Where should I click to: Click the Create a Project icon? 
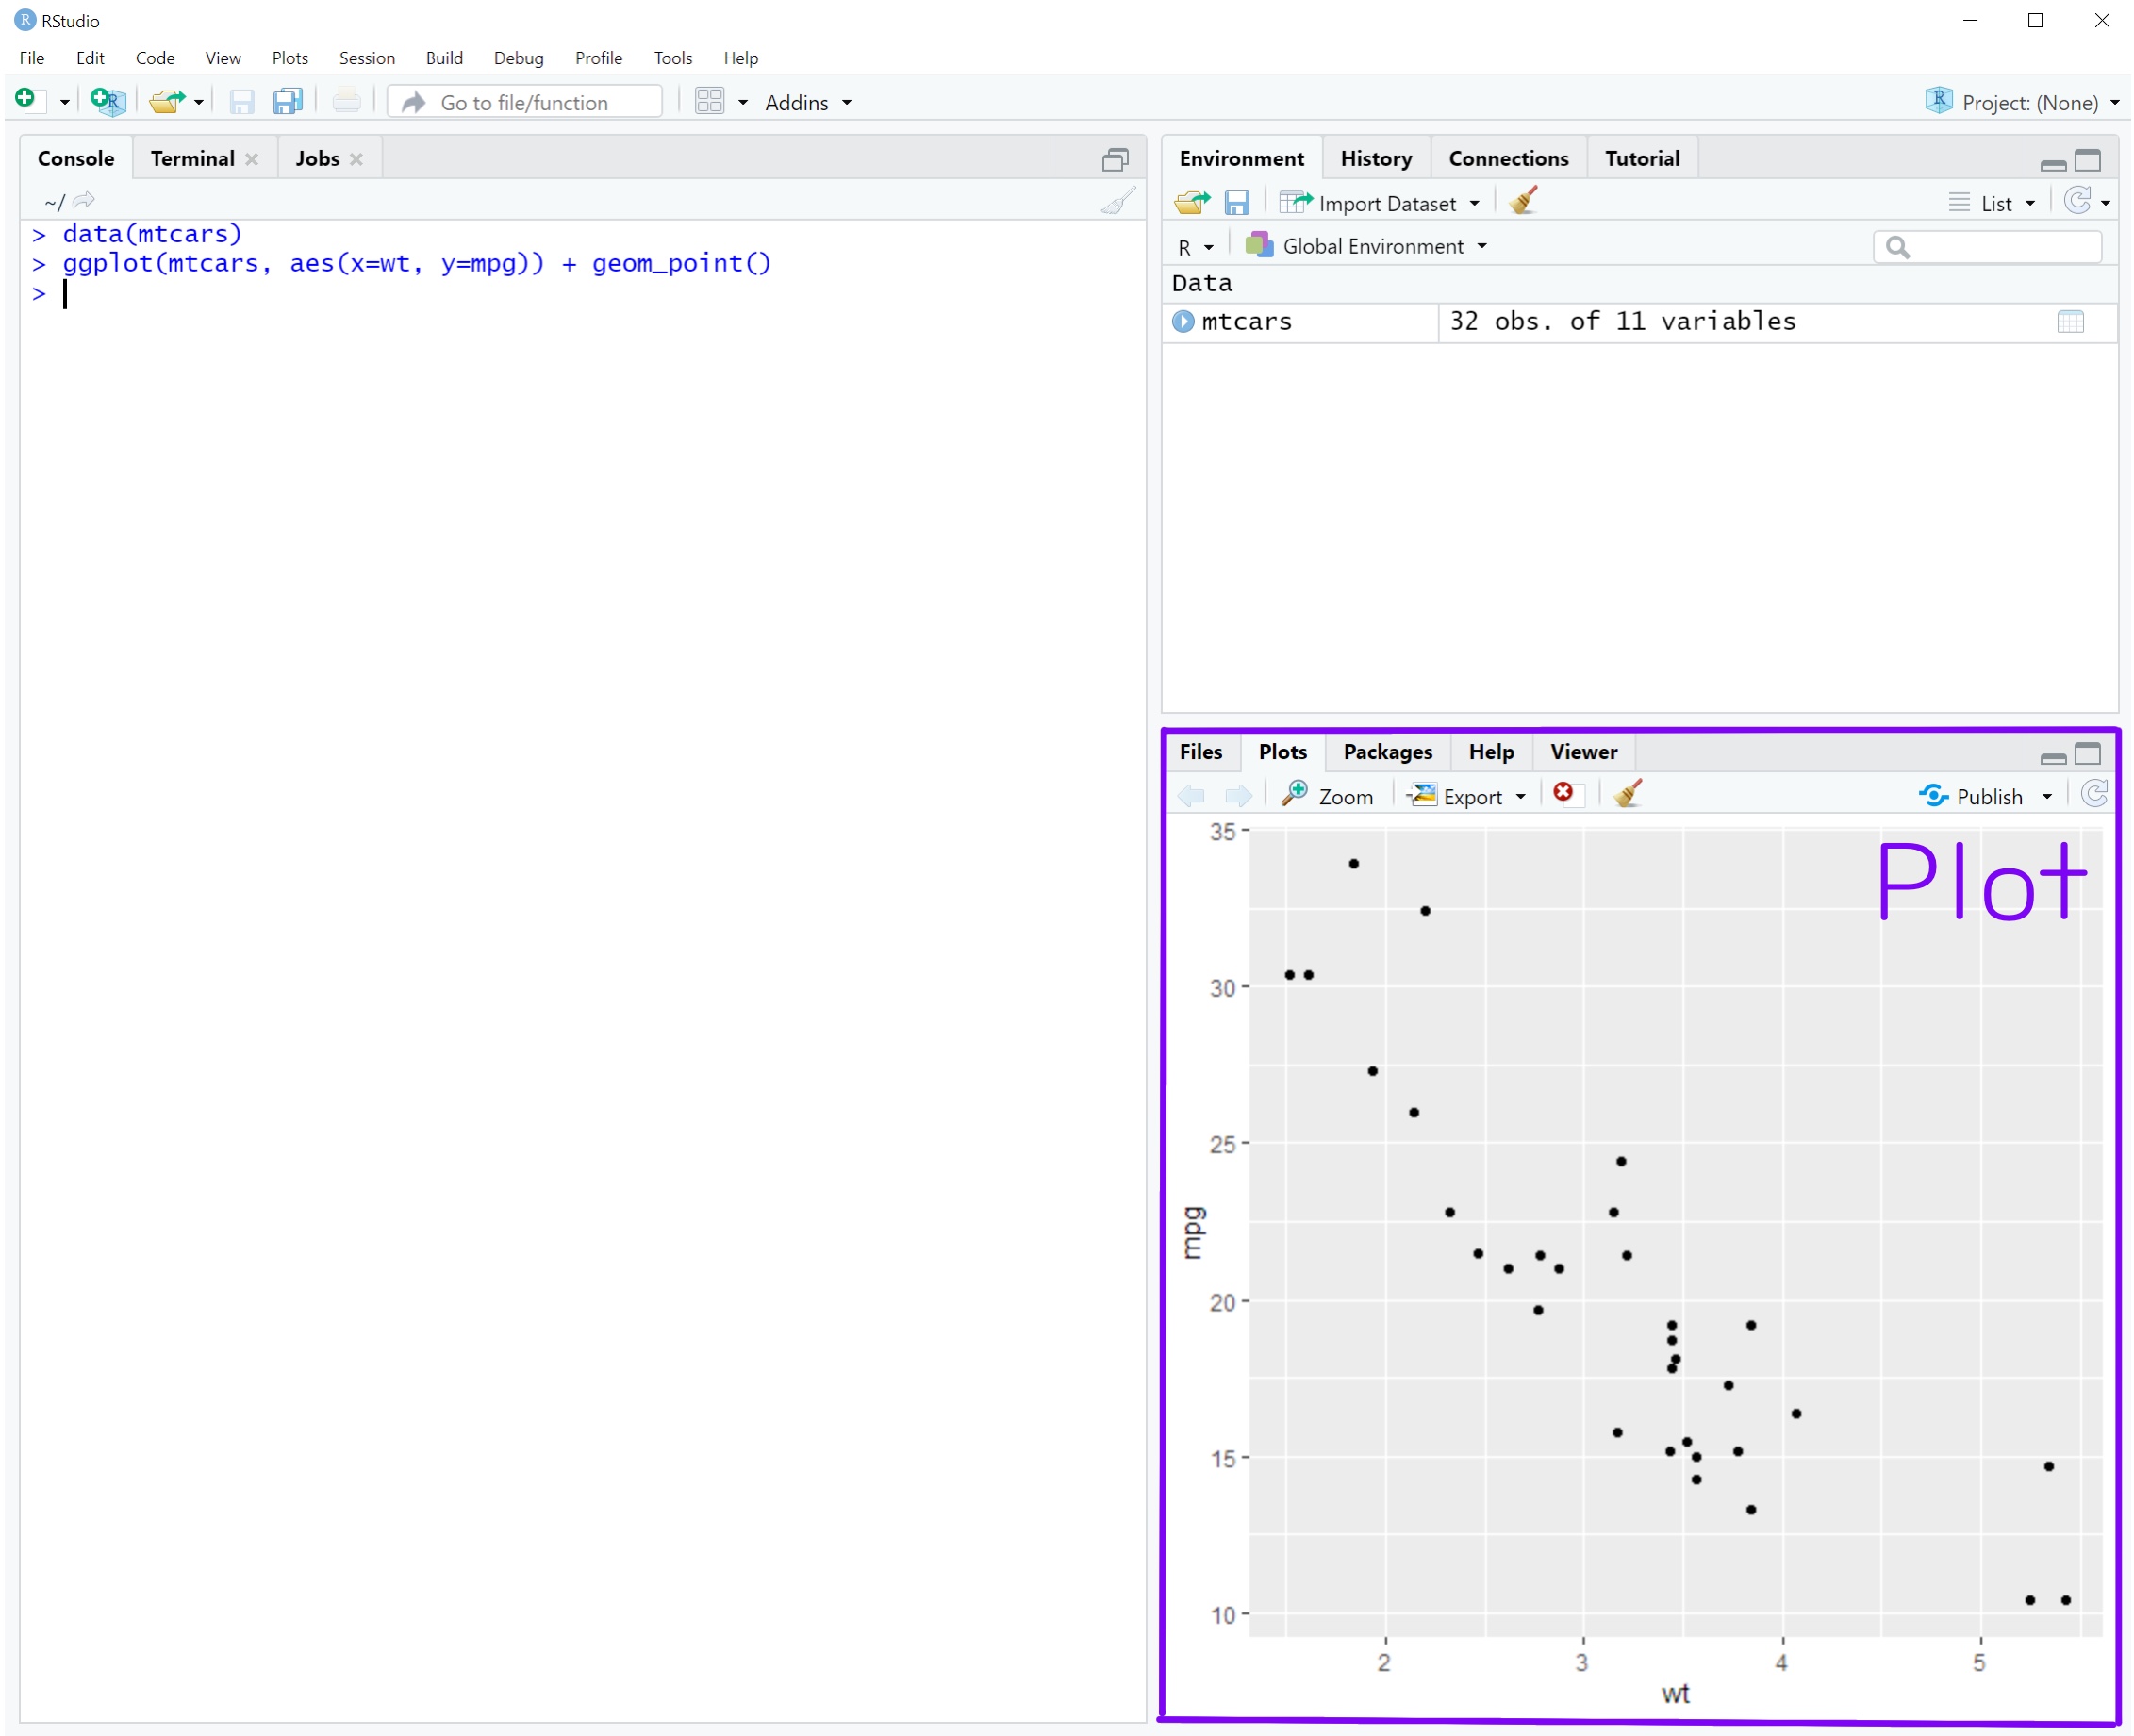click(106, 101)
